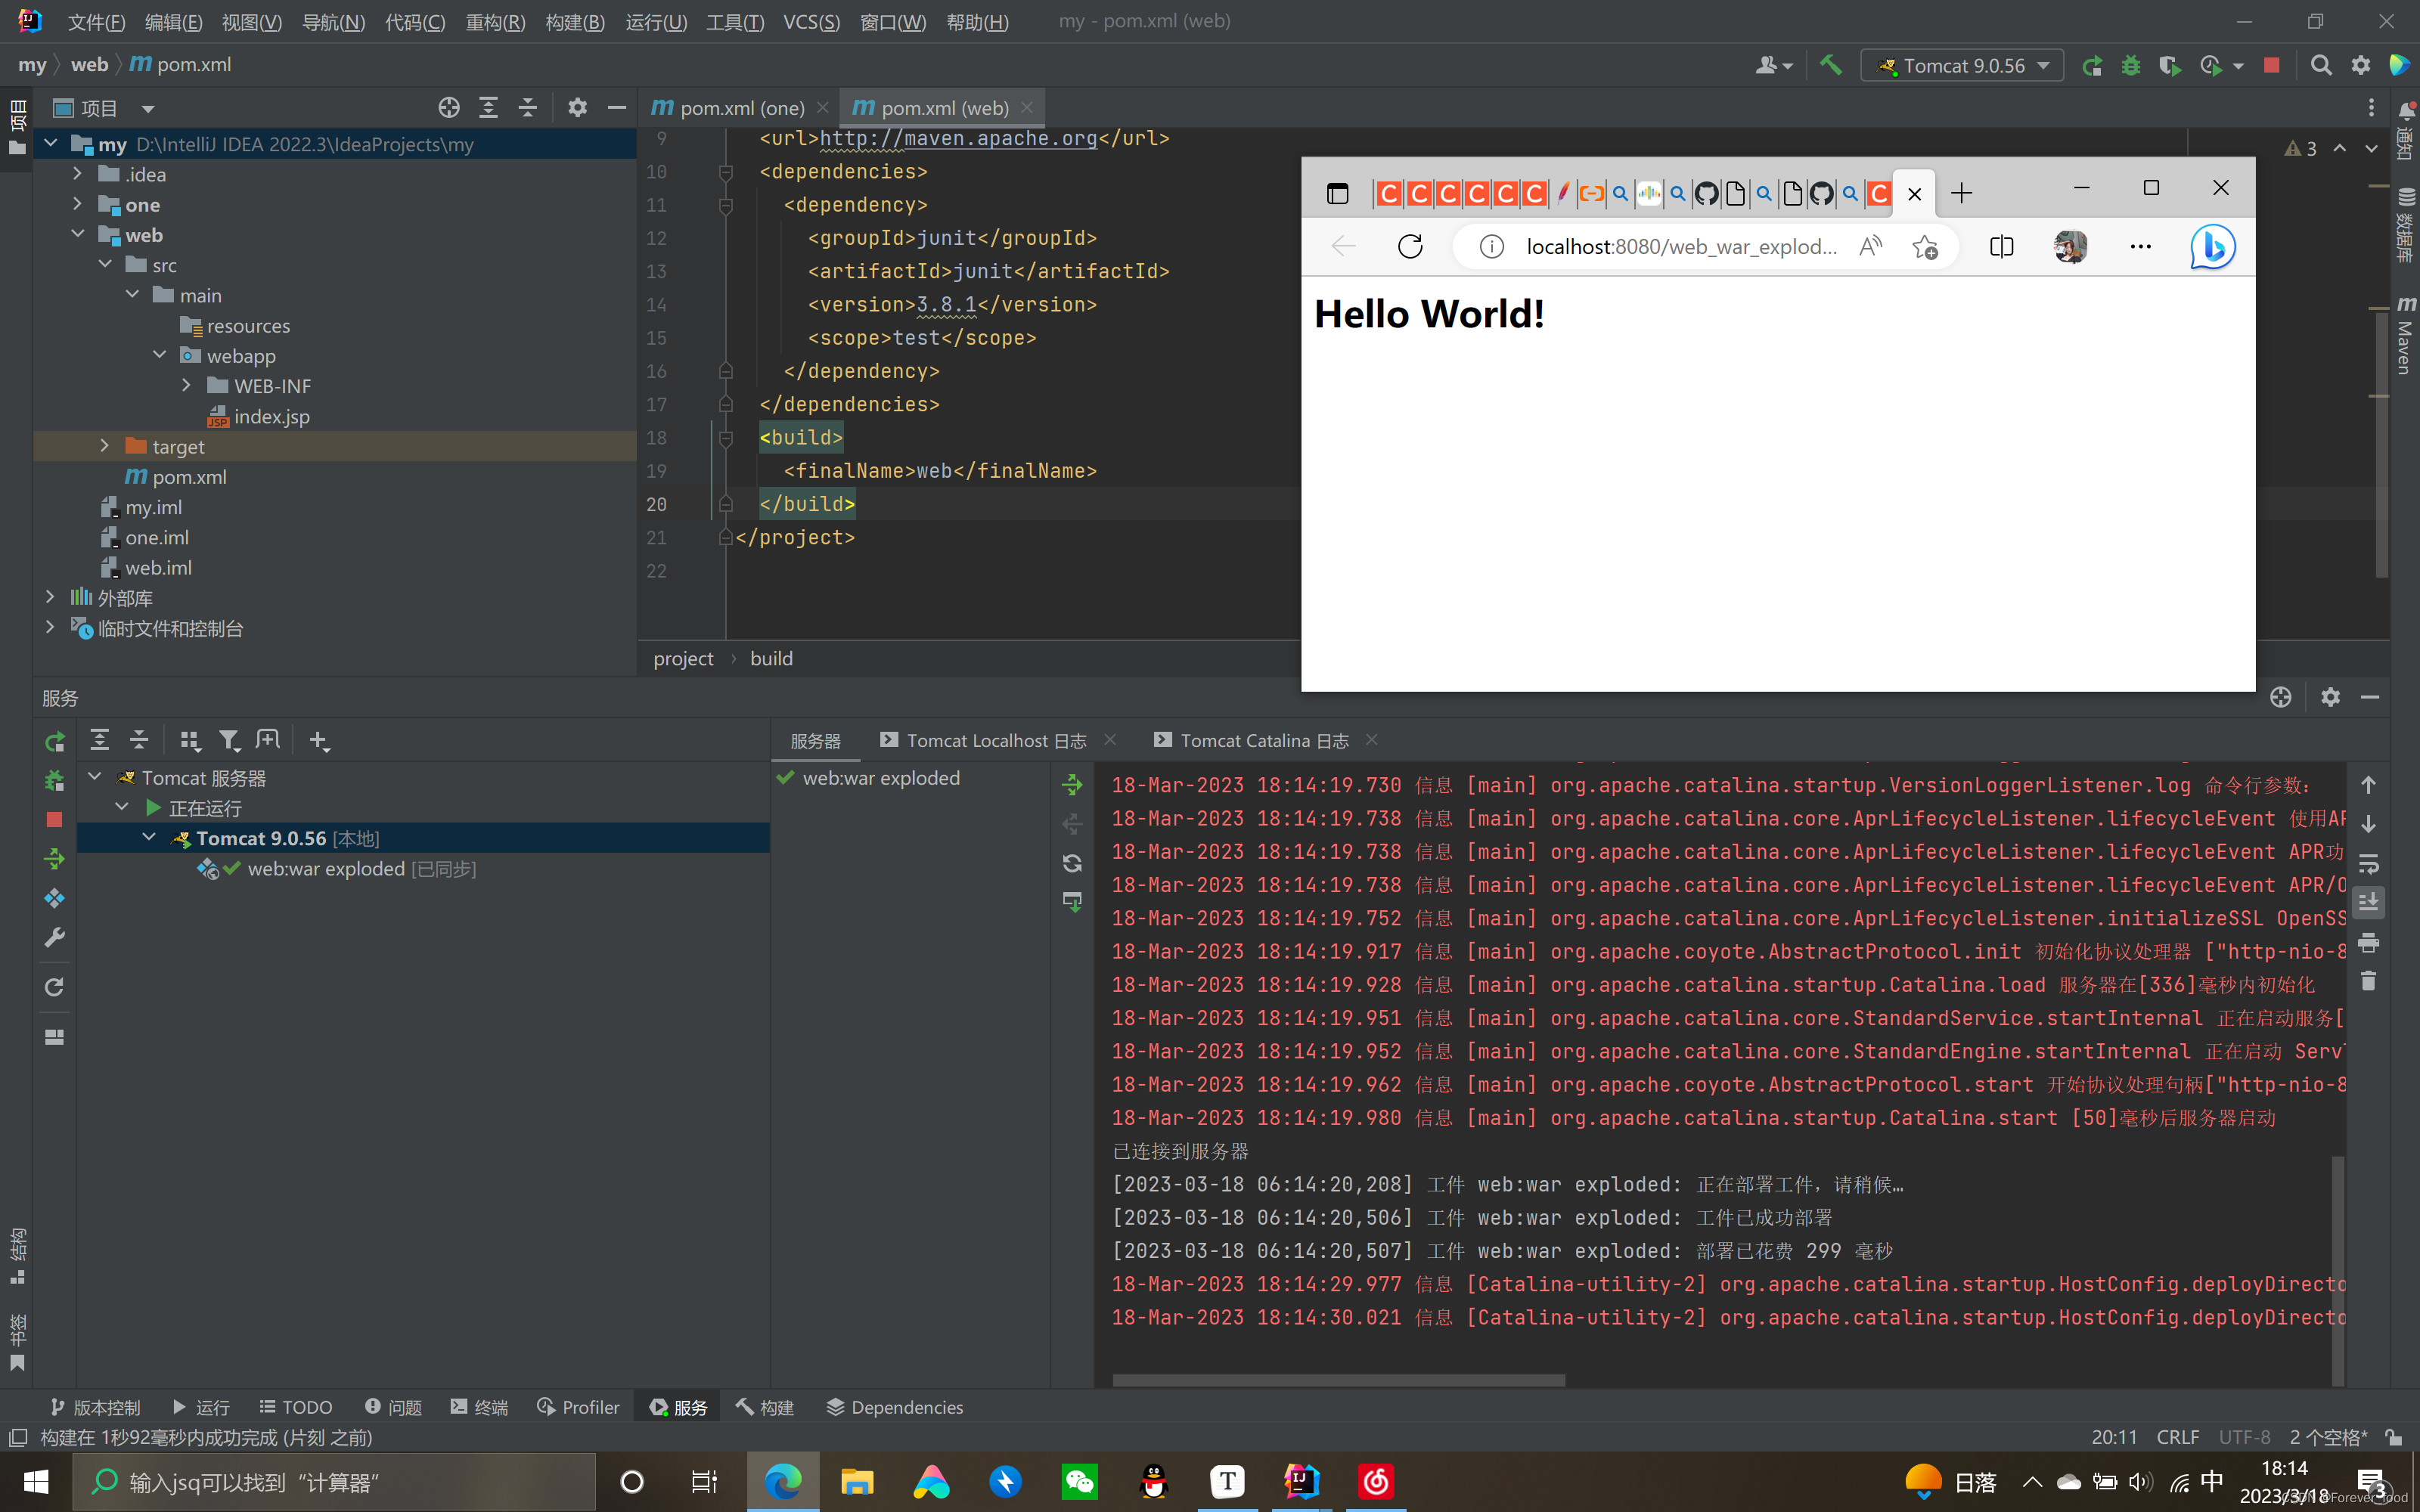
Task: Select opened file target icon in project panel
Action: pos(449,107)
